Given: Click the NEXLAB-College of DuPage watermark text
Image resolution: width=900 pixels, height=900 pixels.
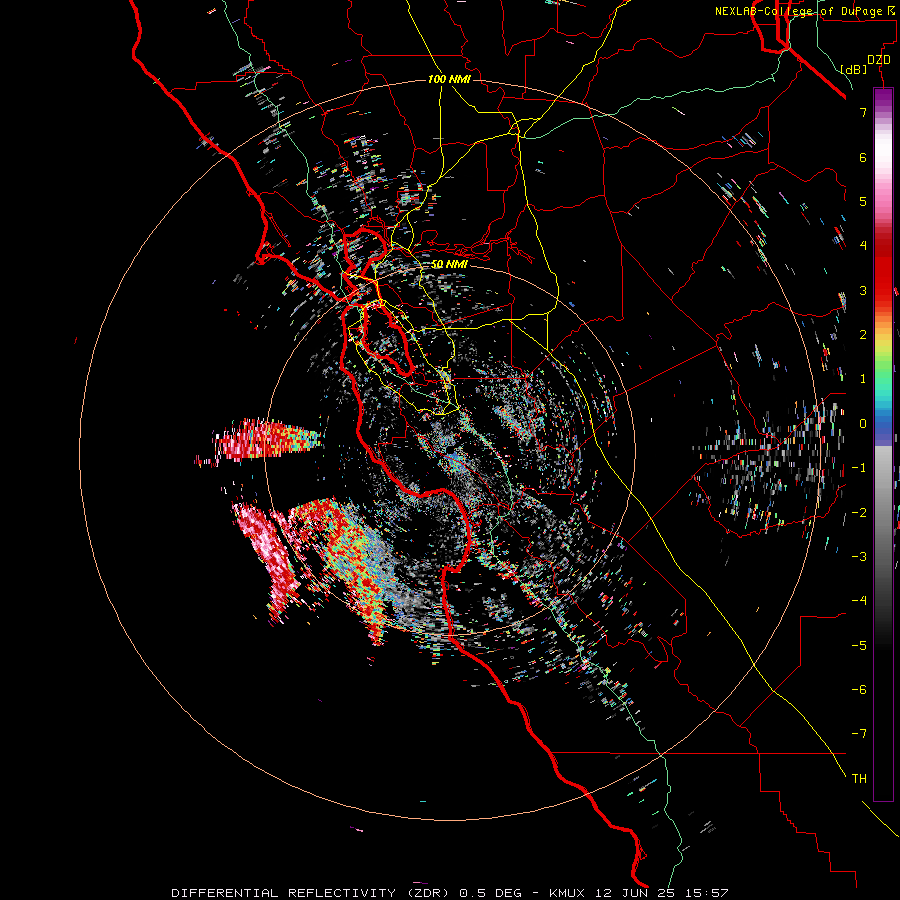Looking at the screenshot, I should 806,11.
